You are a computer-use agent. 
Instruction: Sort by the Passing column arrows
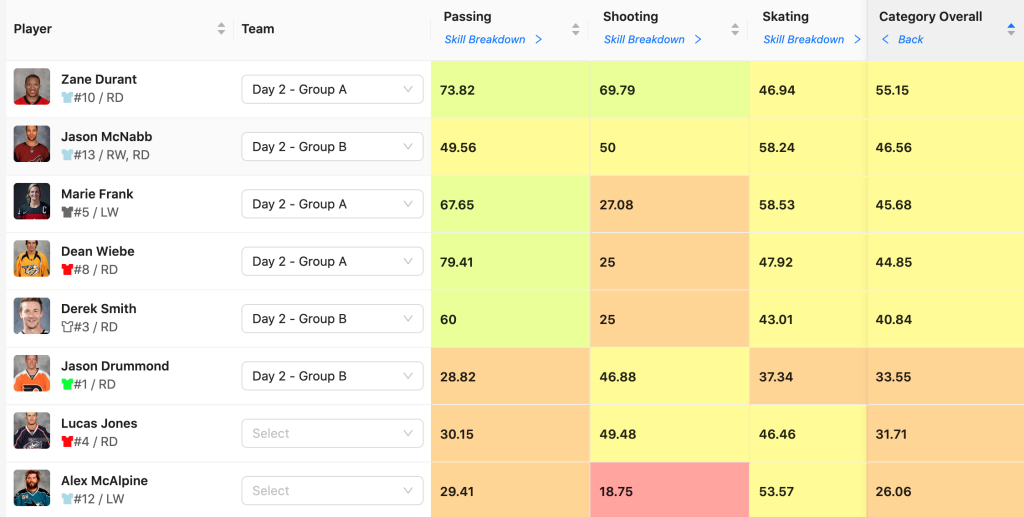pos(575,29)
